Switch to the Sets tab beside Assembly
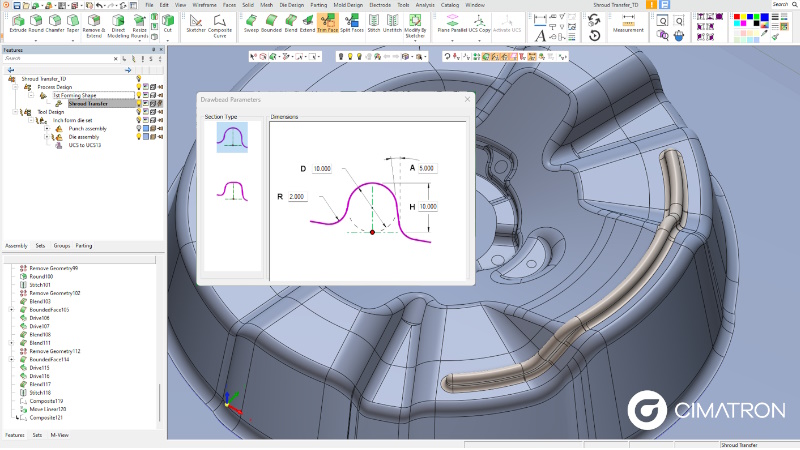 coord(40,246)
